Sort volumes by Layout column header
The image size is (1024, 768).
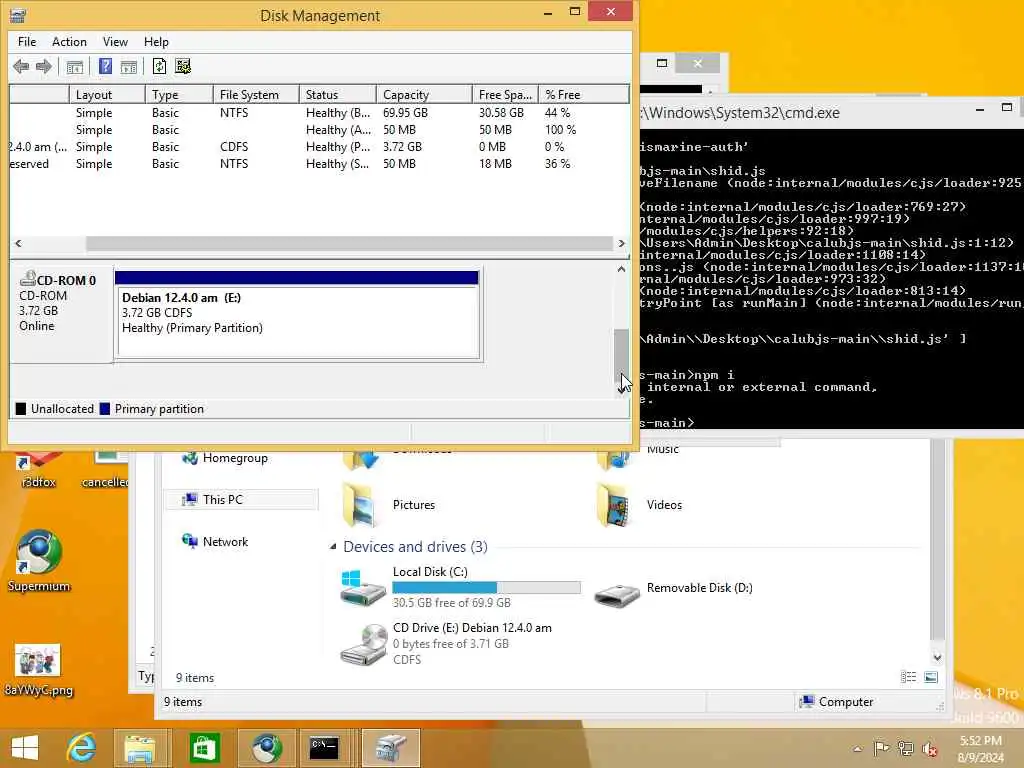107,95
